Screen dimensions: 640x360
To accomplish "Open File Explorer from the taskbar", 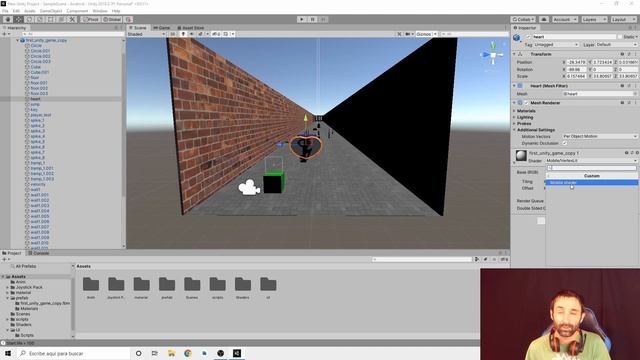I will [x=171, y=353].
